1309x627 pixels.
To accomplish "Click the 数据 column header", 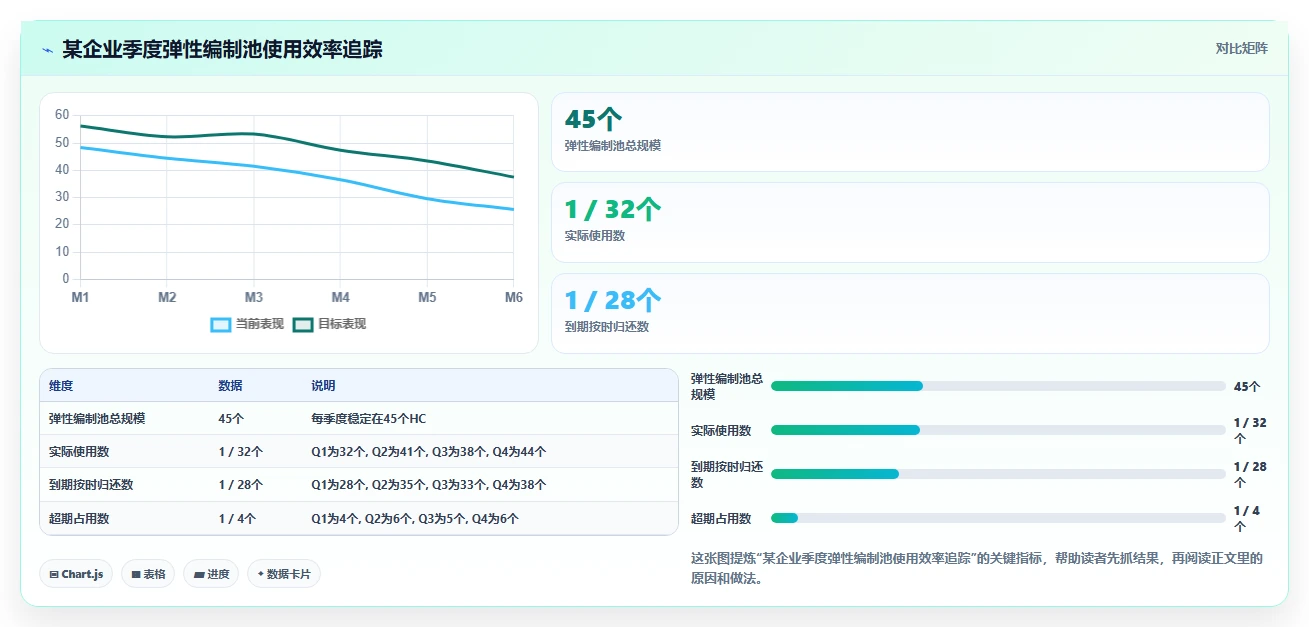I will coord(230,386).
